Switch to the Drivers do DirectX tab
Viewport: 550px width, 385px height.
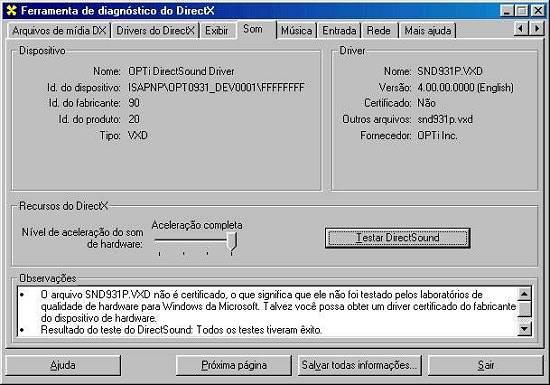[x=155, y=31]
